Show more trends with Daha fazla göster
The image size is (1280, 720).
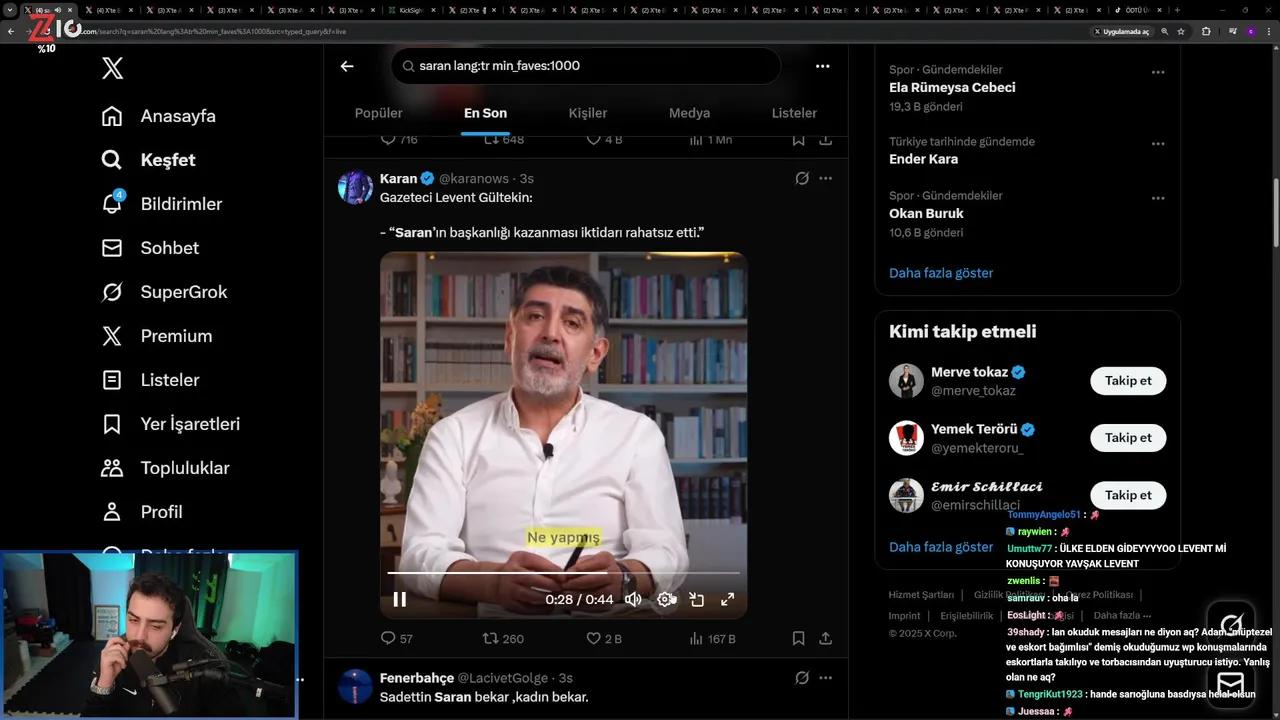941,273
